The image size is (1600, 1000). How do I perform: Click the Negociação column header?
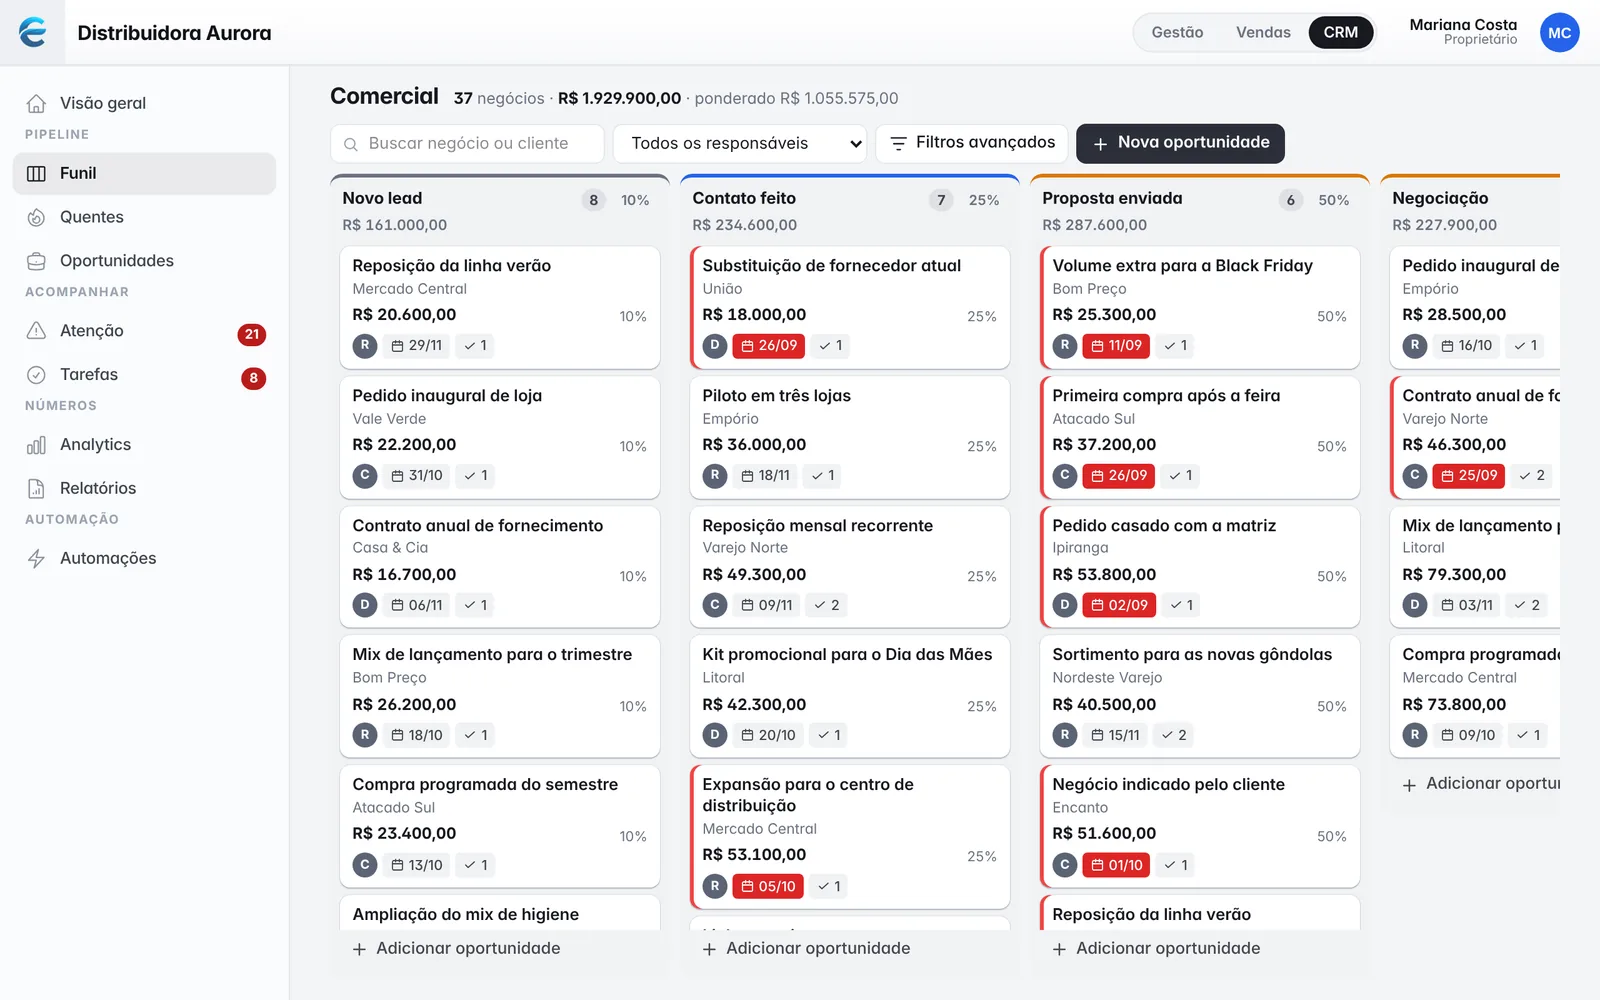[x=1440, y=199]
